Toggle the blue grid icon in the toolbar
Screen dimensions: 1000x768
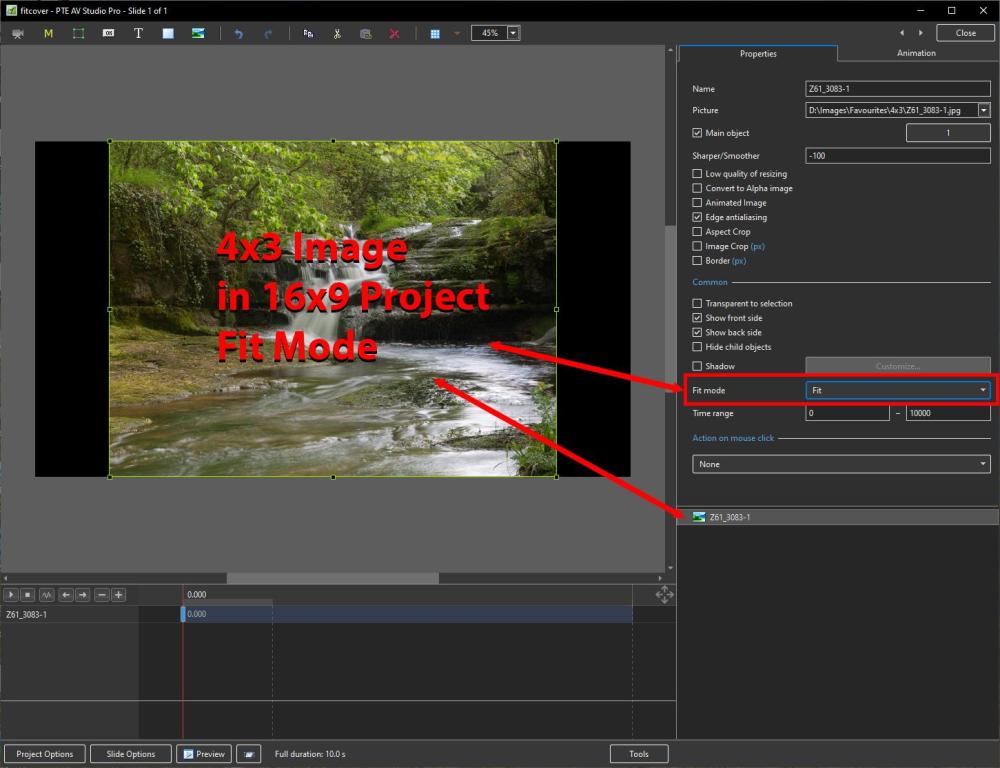pyautogui.click(x=435, y=33)
